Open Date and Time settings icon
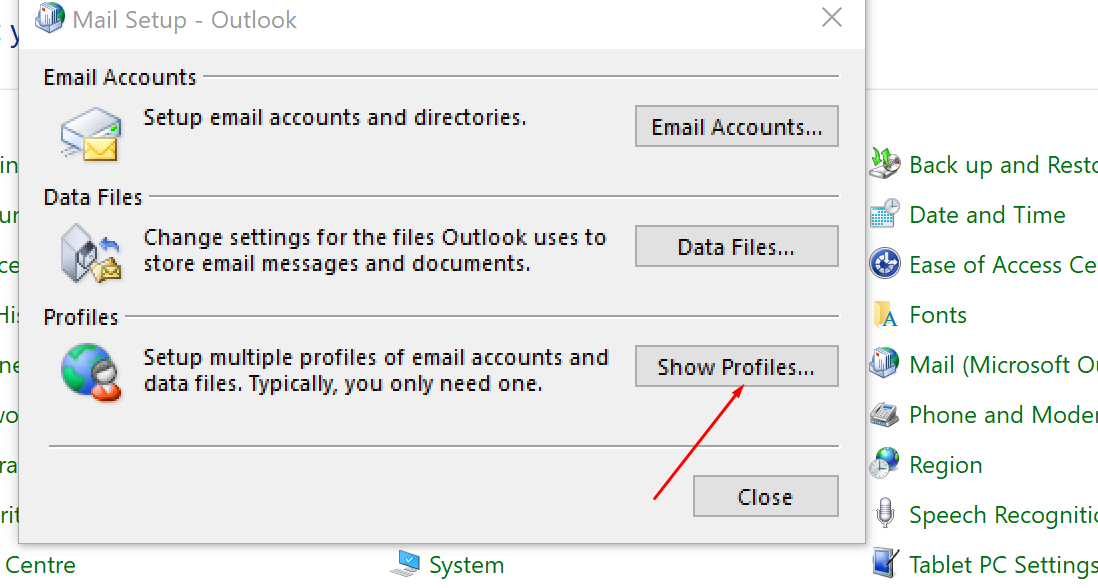The height and width of the screenshot is (588, 1098). [884, 214]
